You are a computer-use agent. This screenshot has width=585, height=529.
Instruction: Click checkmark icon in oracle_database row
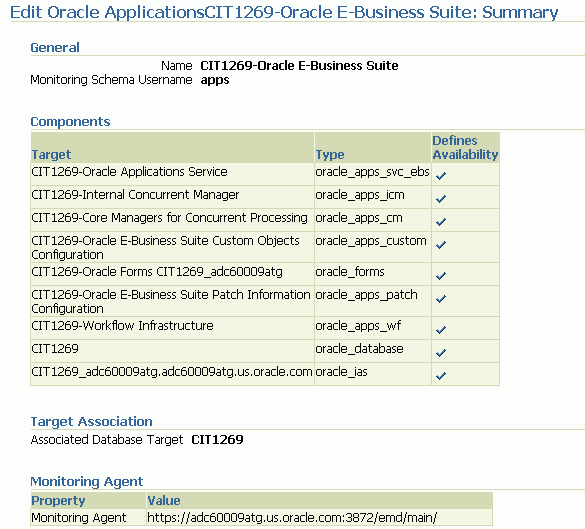tap(441, 353)
